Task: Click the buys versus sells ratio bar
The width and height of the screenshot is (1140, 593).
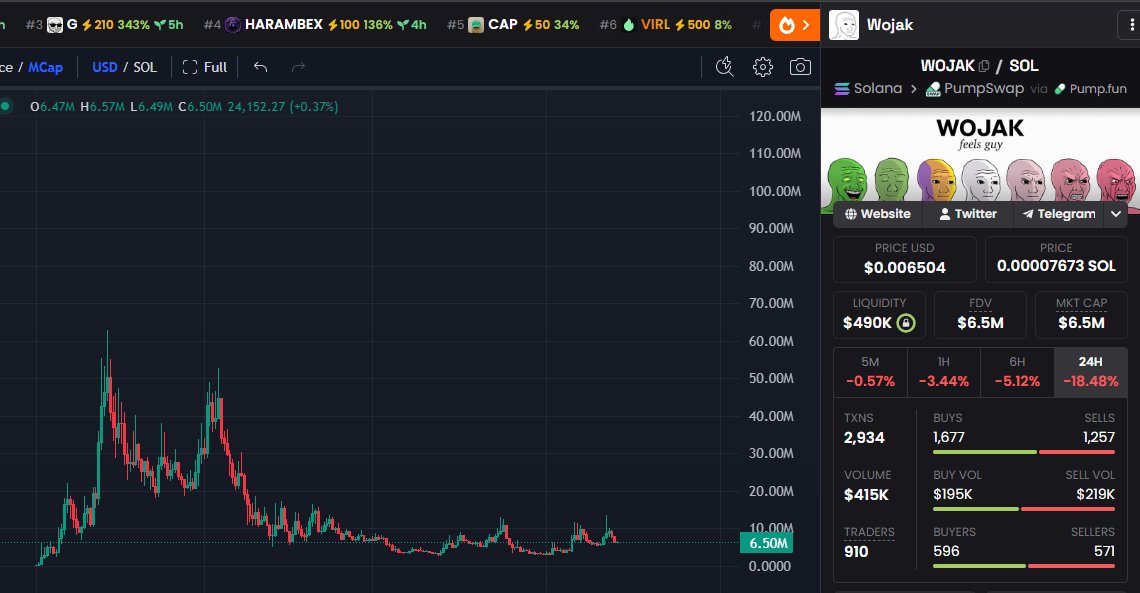Action: click(1024, 452)
